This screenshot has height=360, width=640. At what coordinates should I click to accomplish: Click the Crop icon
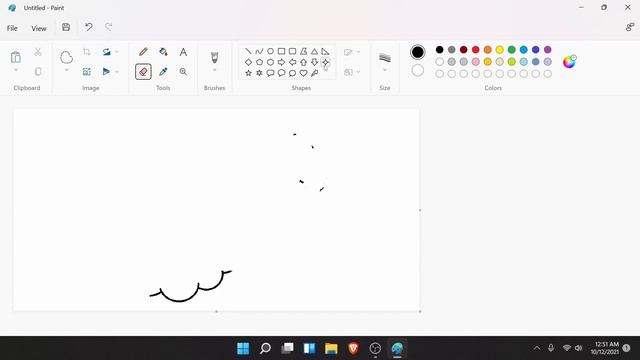coord(87,52)
